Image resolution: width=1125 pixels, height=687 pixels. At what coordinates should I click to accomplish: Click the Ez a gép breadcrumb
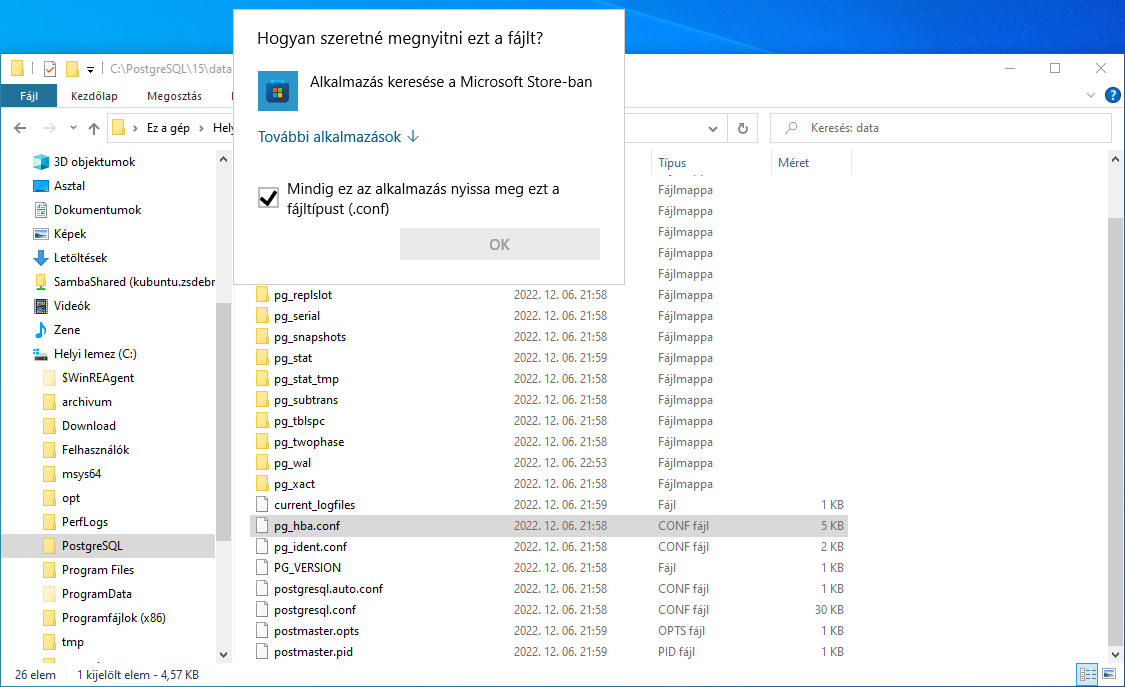168,128
